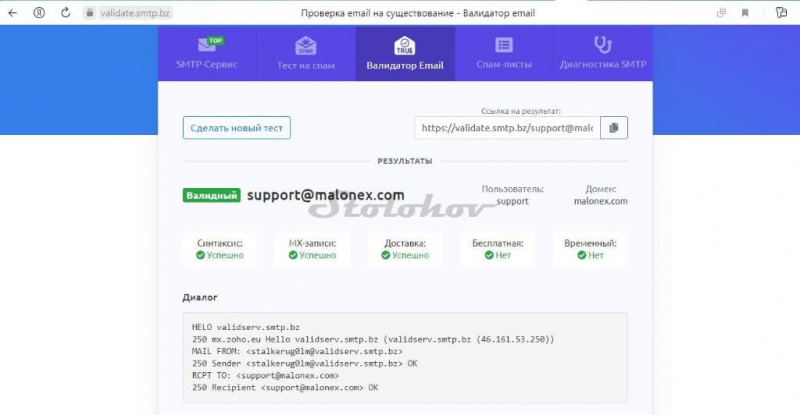Click the lock icon in address bar
The width and height of the screenshot is (800, 415).
[90, 13]
